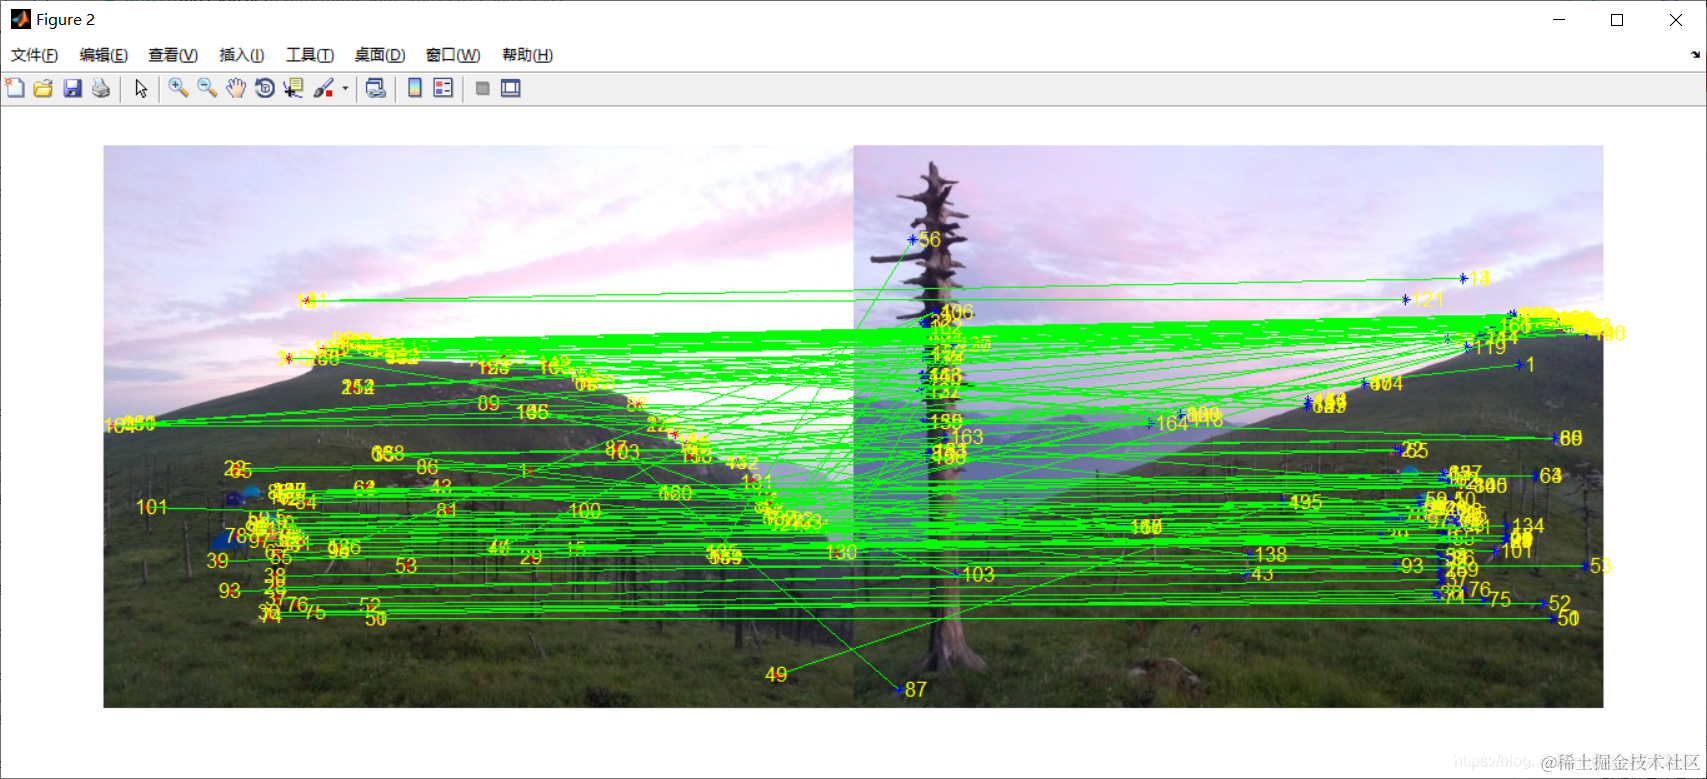Enable the Rotate 3D tool
The width and height of the screenshot is (1707, 779).
click(265, 88)
